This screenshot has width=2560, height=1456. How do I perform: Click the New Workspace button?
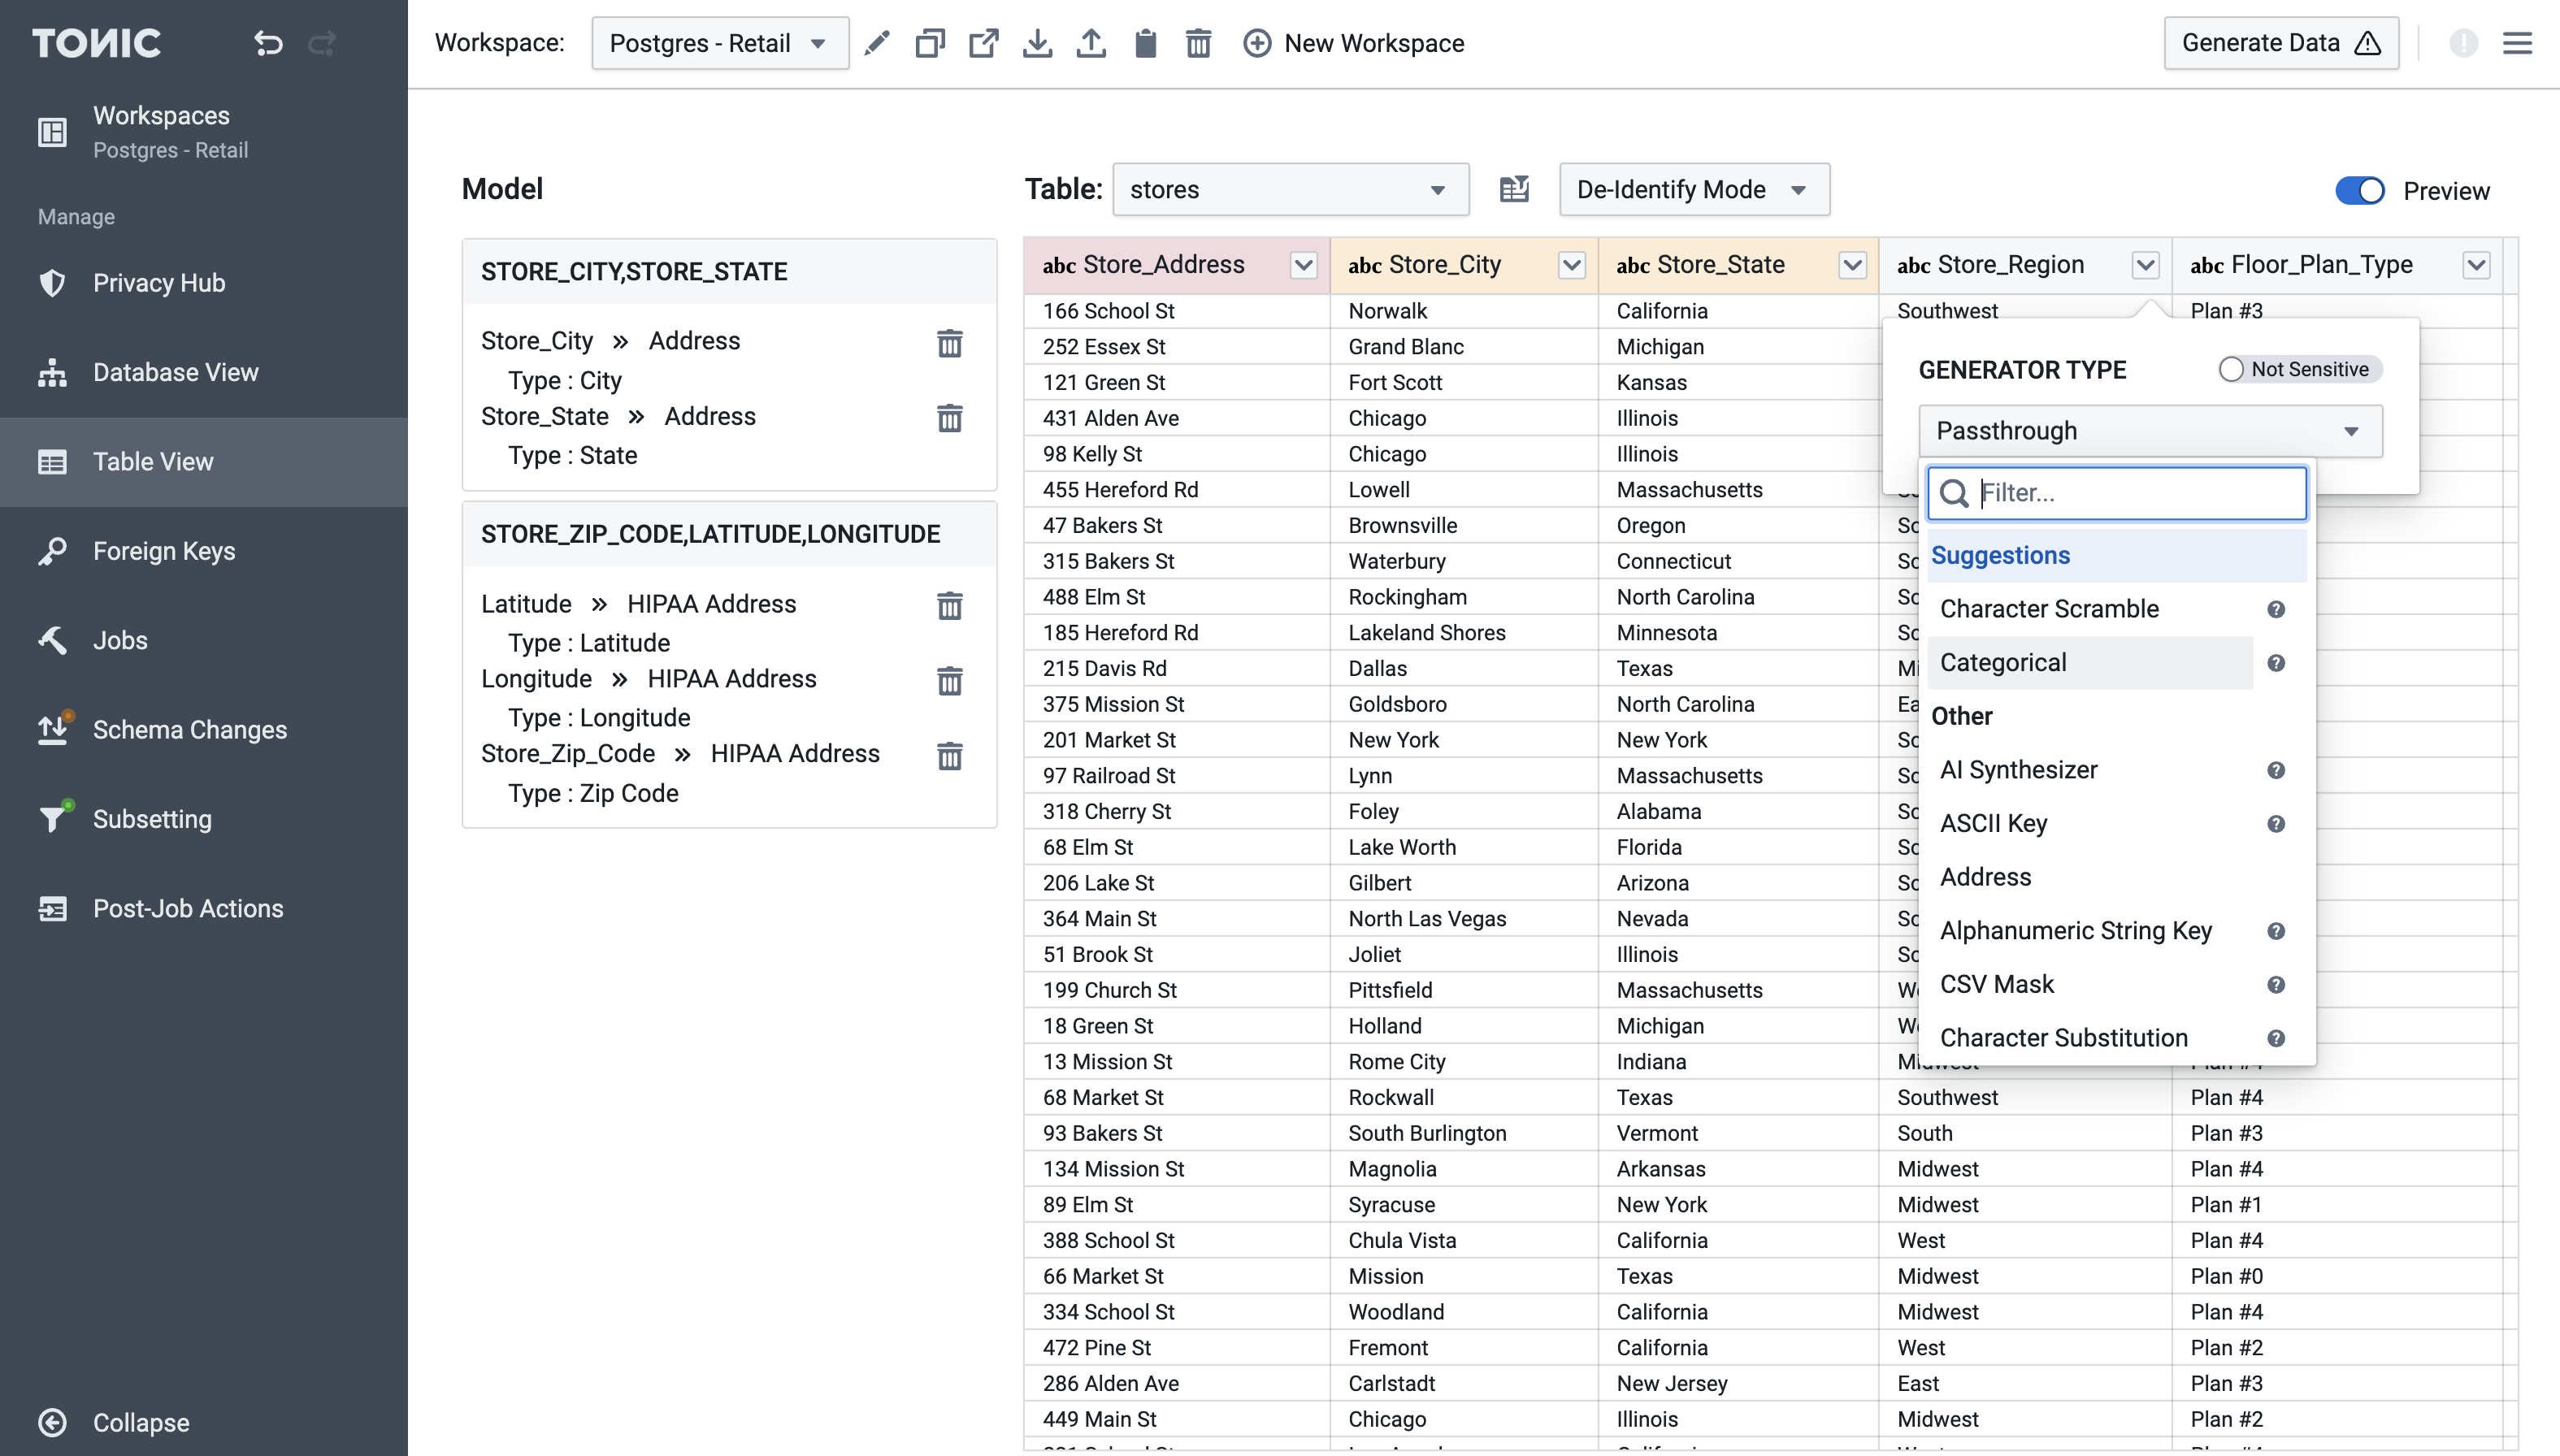click(1353, 43)
